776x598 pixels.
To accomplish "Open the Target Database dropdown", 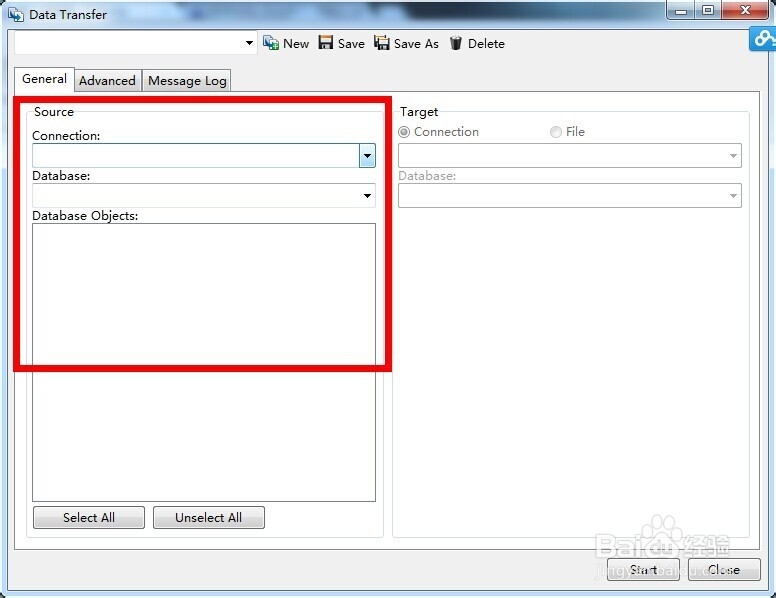I will (x=570, y=196).
